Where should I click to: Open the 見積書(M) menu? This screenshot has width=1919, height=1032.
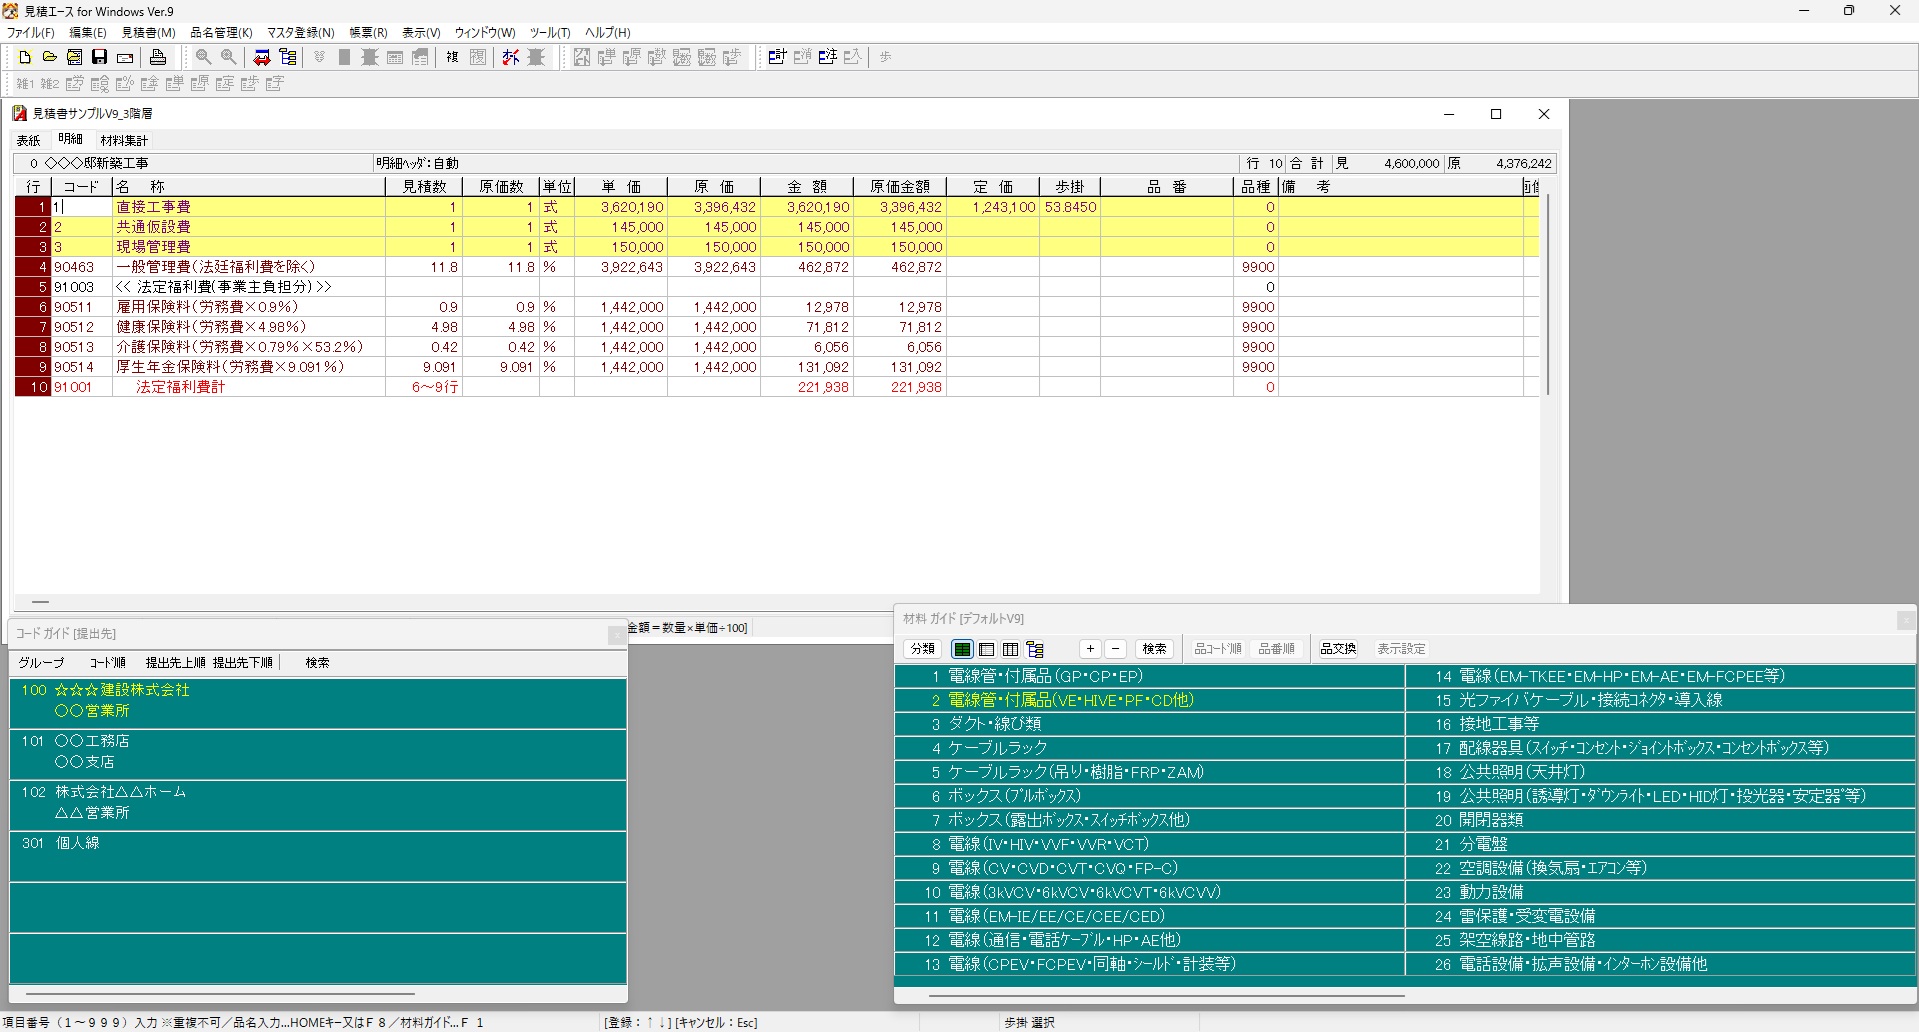coord(149,33)
